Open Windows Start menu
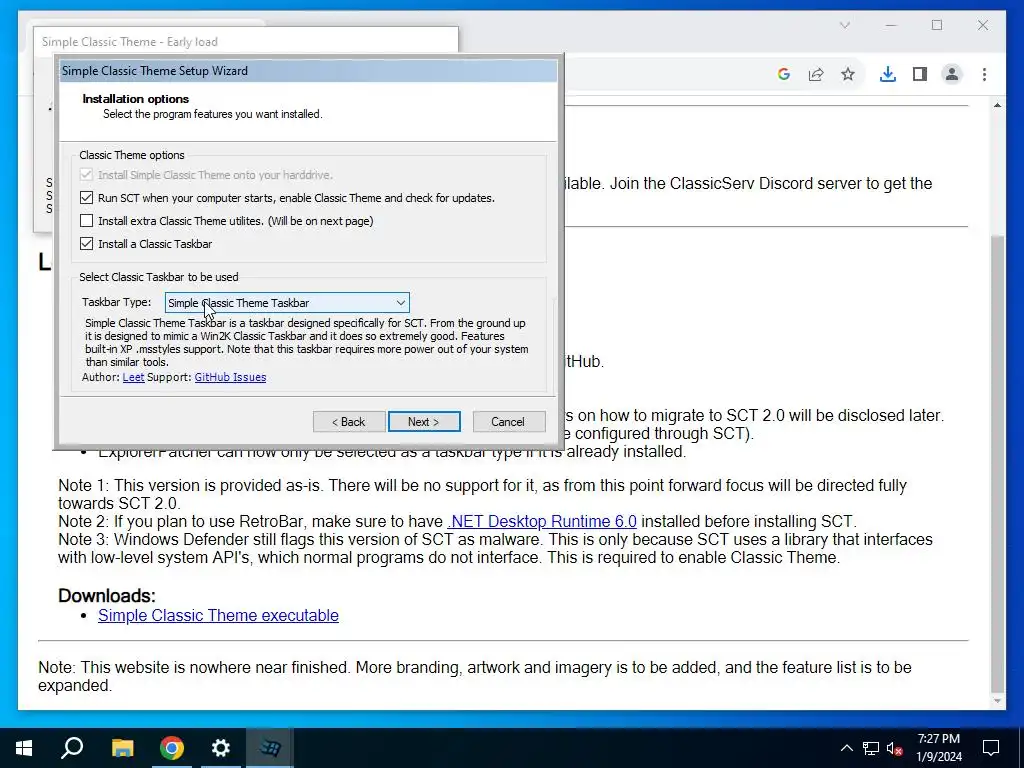Viewport: 1024px width, 768px height. (x=24, y=748)
